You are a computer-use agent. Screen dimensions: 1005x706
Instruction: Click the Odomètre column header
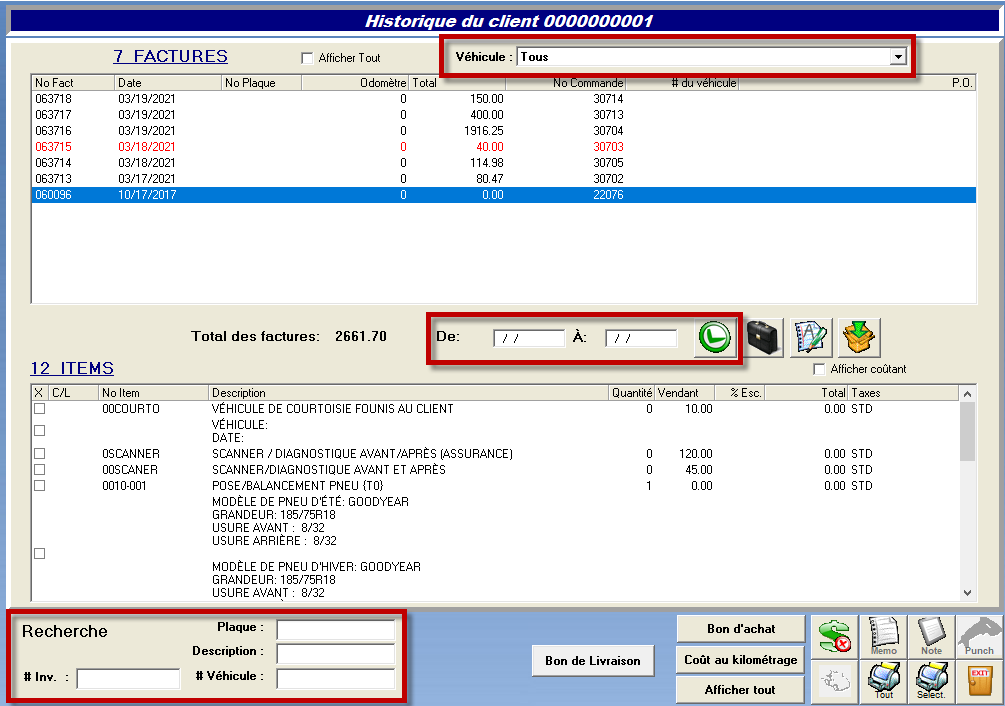(x=355, y=83)
